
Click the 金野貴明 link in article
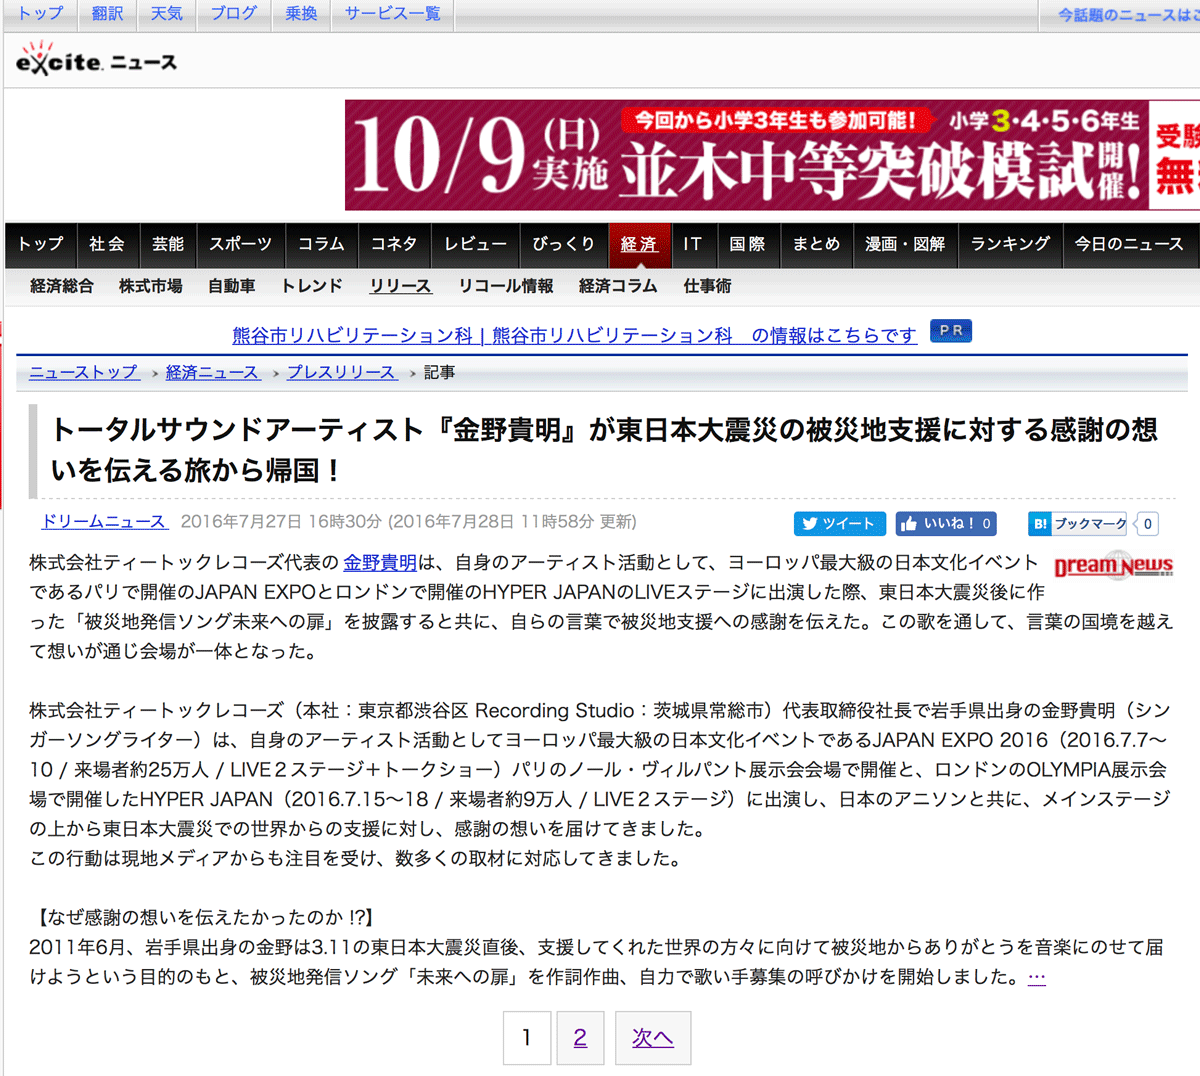pyautogui.click(x=379, y=563)
